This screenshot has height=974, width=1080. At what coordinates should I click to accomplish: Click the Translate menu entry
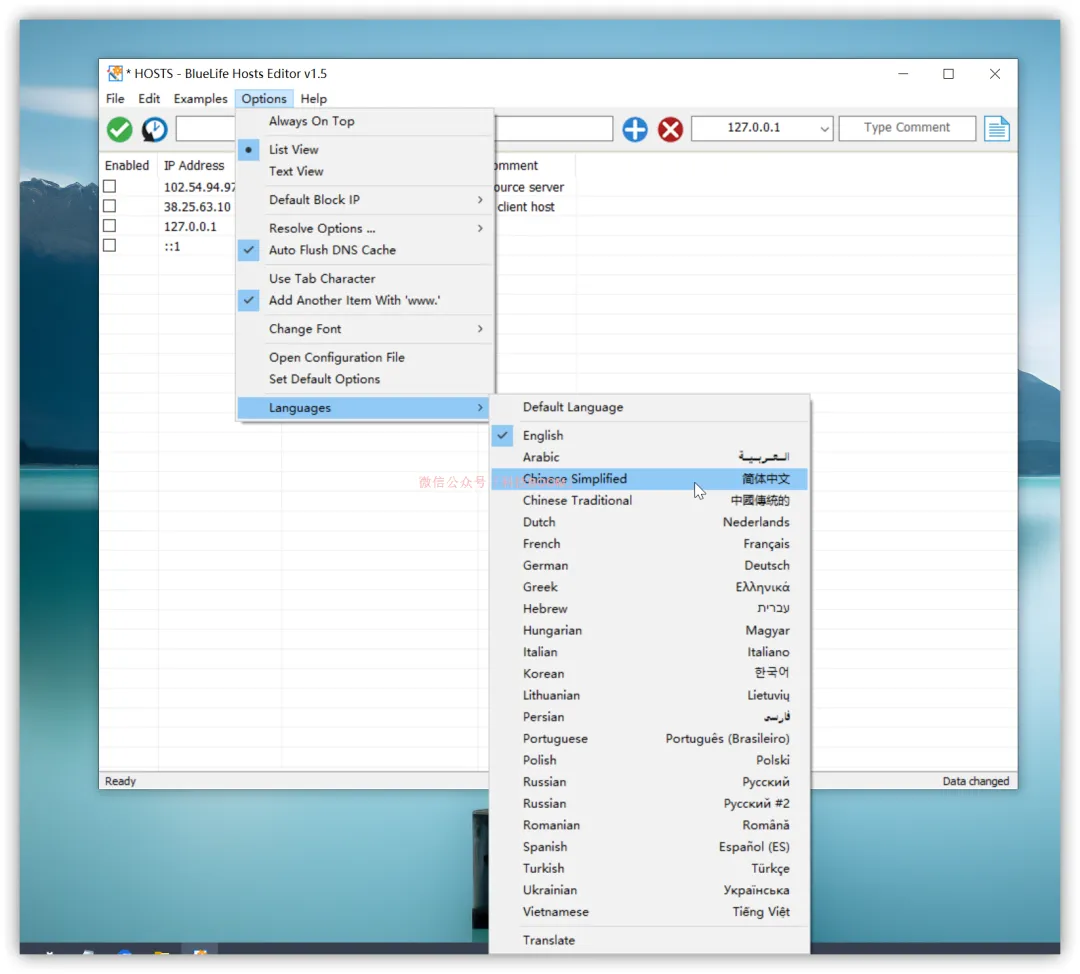tap(650, 940)
